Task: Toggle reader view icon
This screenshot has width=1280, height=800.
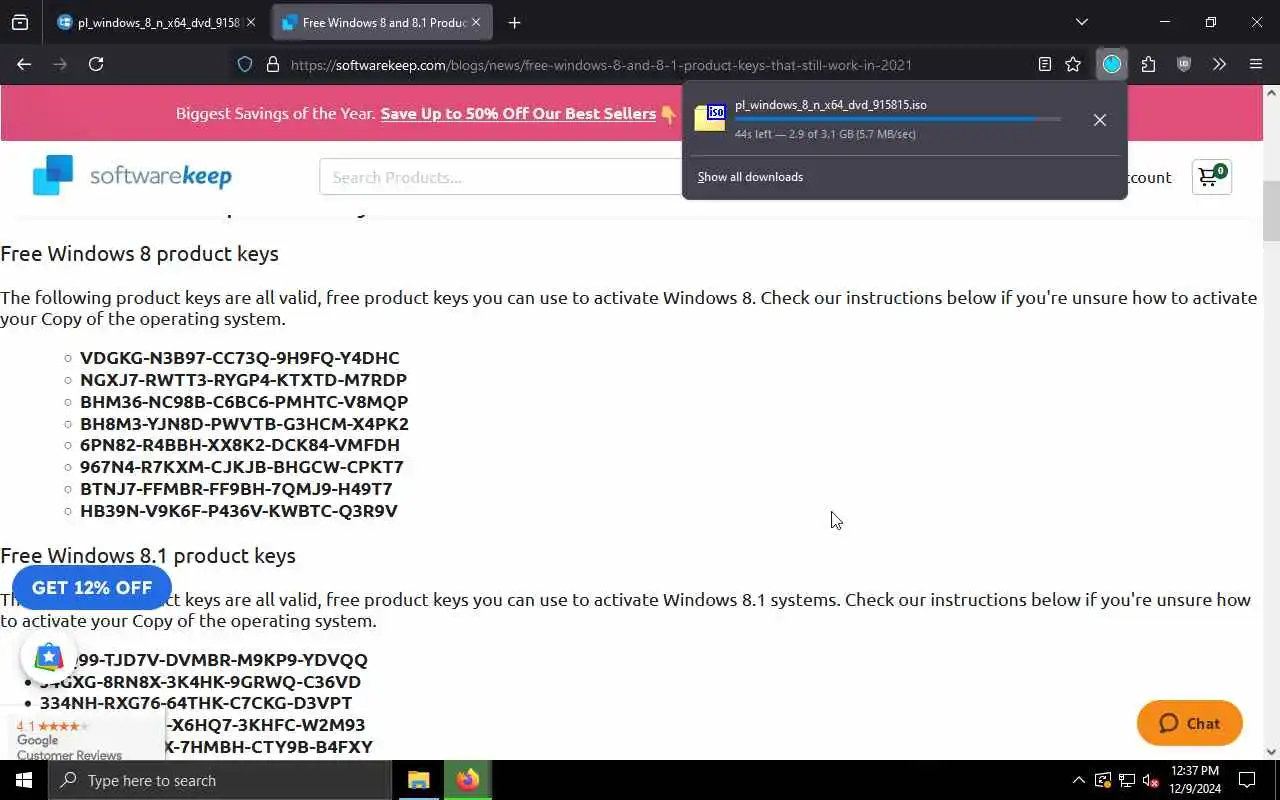Action: [x=1045, y=64]
